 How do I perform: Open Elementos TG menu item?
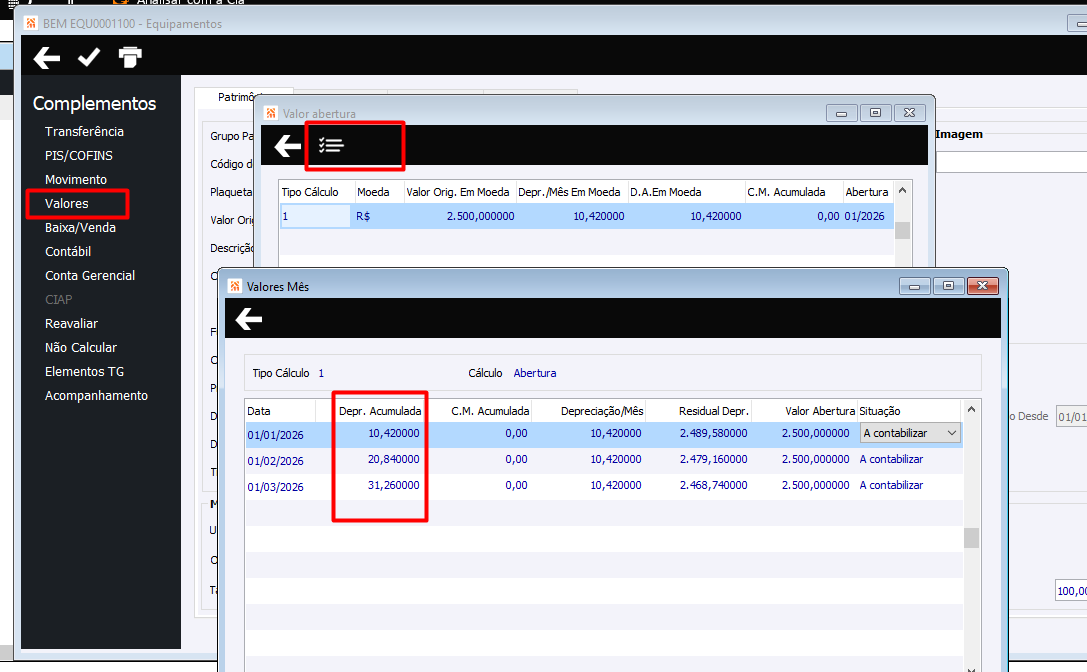click(x=85, y=372)
